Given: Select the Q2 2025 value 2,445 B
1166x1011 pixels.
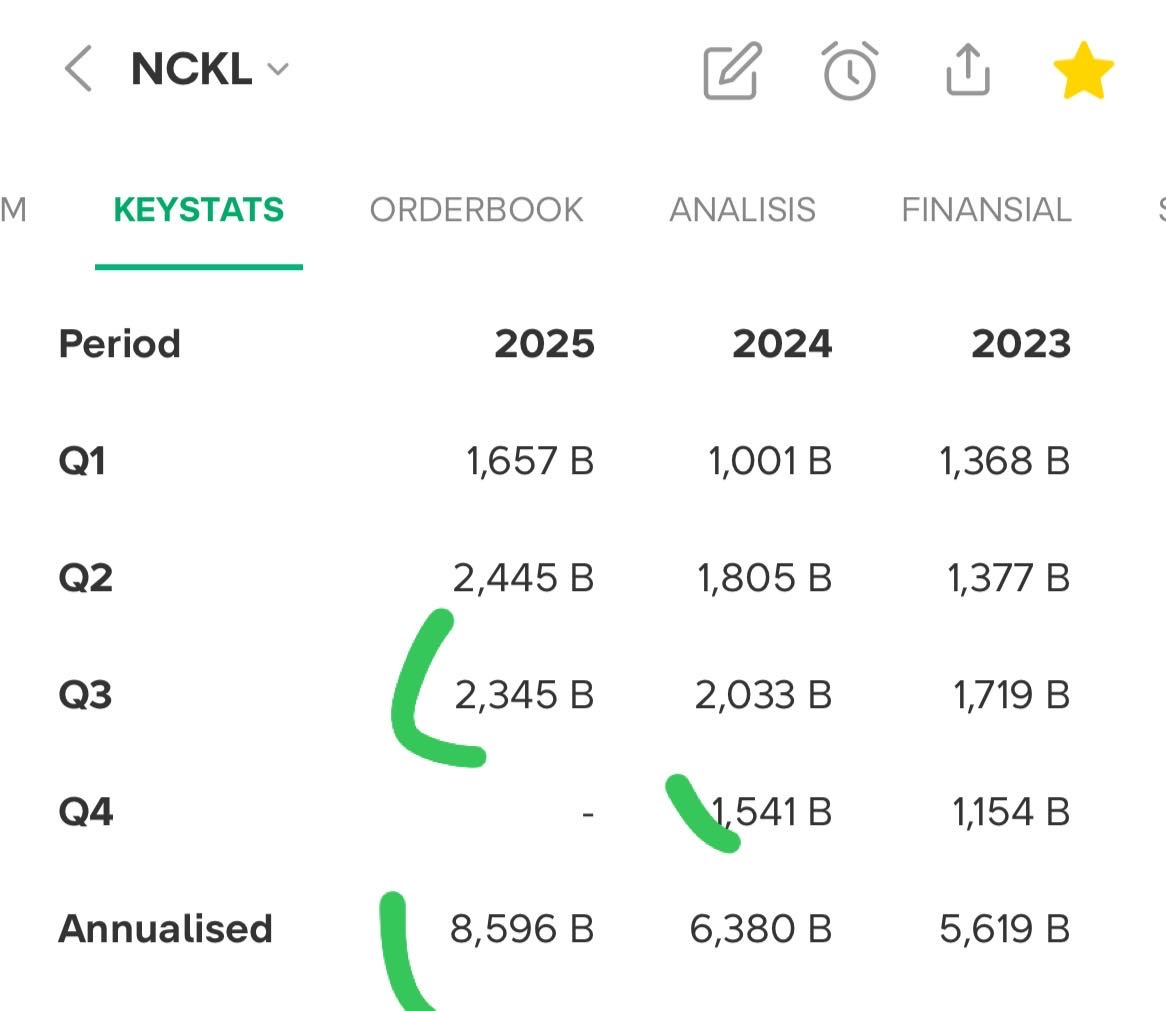Looking at the screenshot, I should pos(524,578).
